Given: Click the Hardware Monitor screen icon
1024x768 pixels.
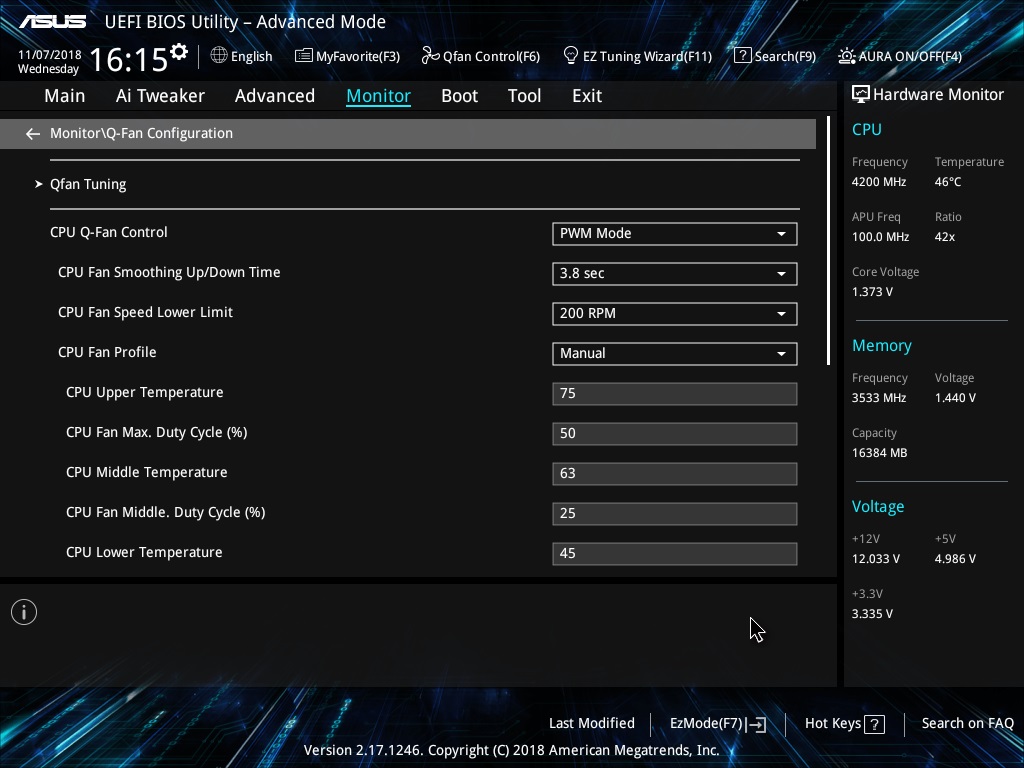Looking at the screenshot, I should [861, 95].
